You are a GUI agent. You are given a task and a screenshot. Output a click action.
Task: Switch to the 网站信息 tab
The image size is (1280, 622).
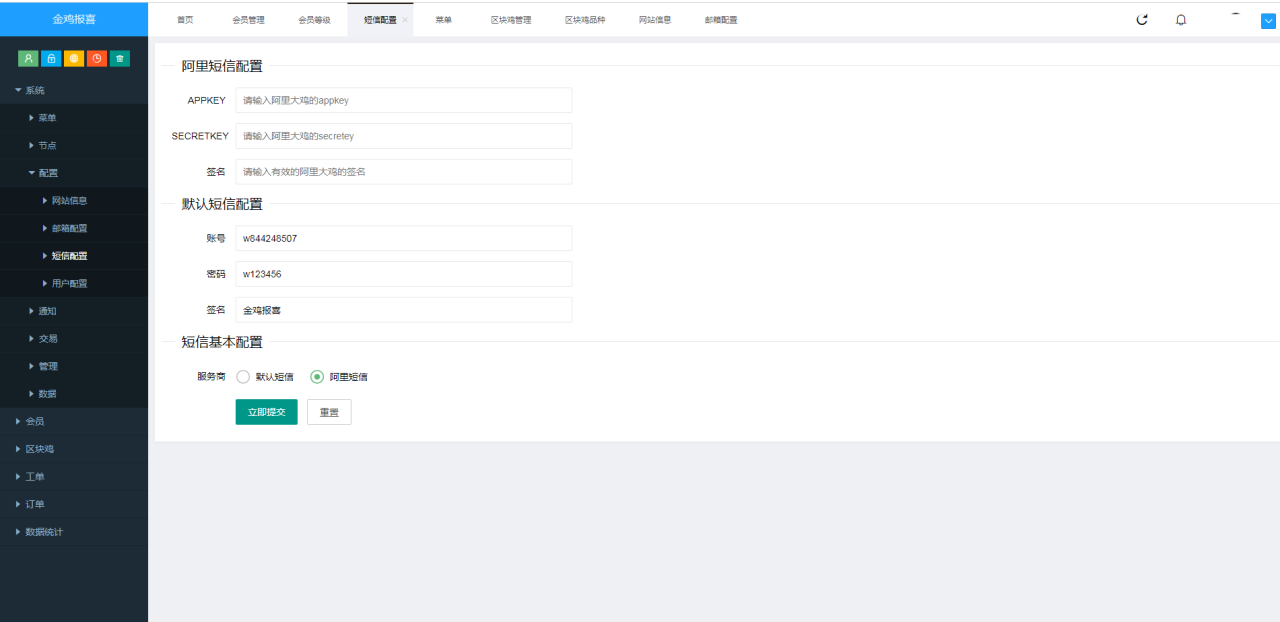coord(655,20)
